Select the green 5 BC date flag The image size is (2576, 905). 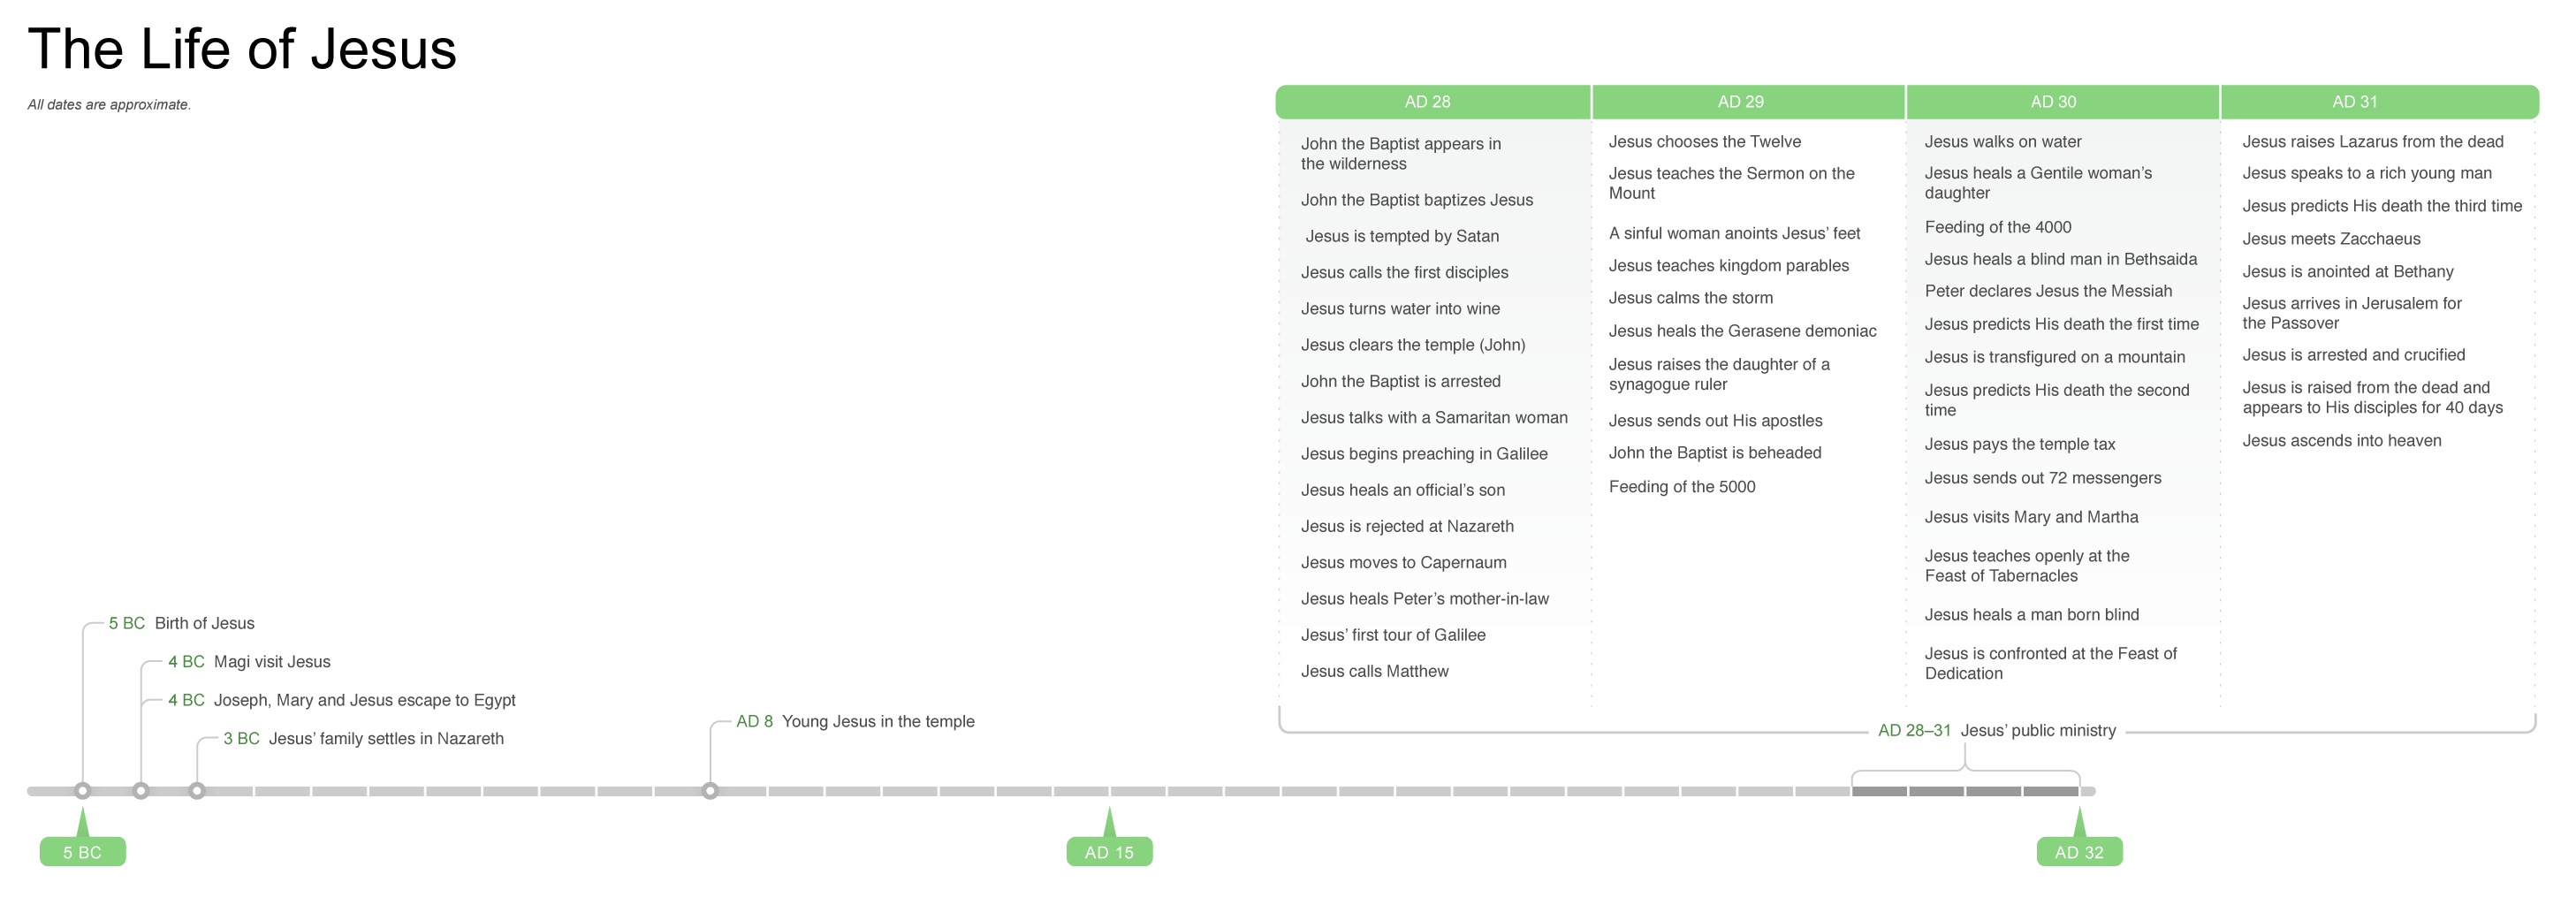click(x=83, y=851)
